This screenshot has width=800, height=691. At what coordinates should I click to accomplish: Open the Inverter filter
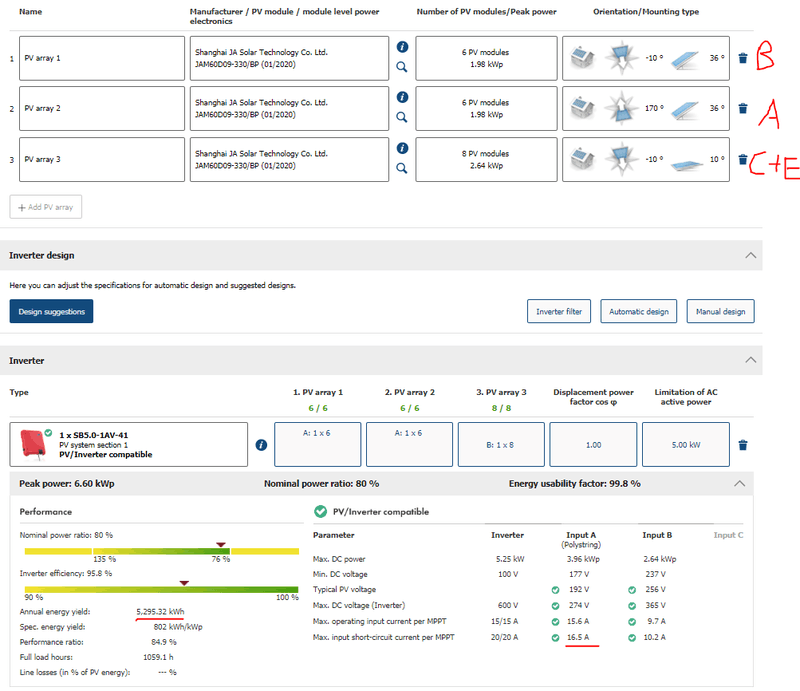(x=559, y=312)
